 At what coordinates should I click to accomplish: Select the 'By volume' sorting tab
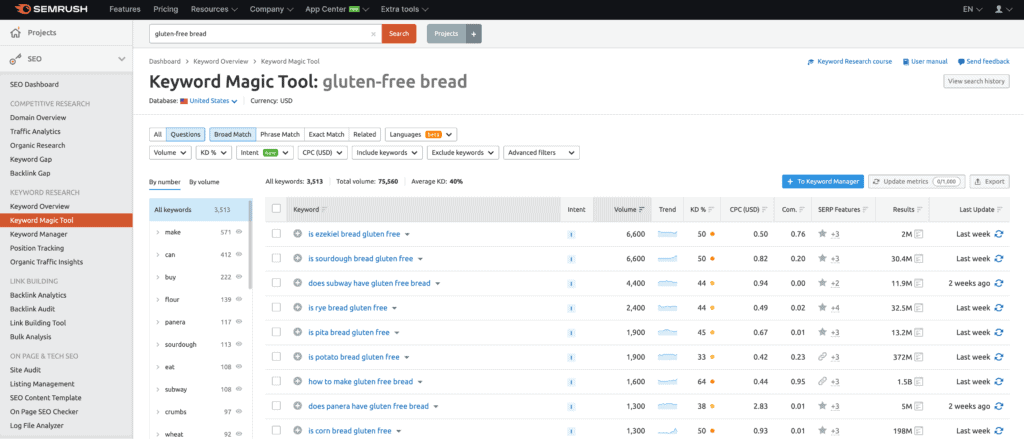[204, 182]
